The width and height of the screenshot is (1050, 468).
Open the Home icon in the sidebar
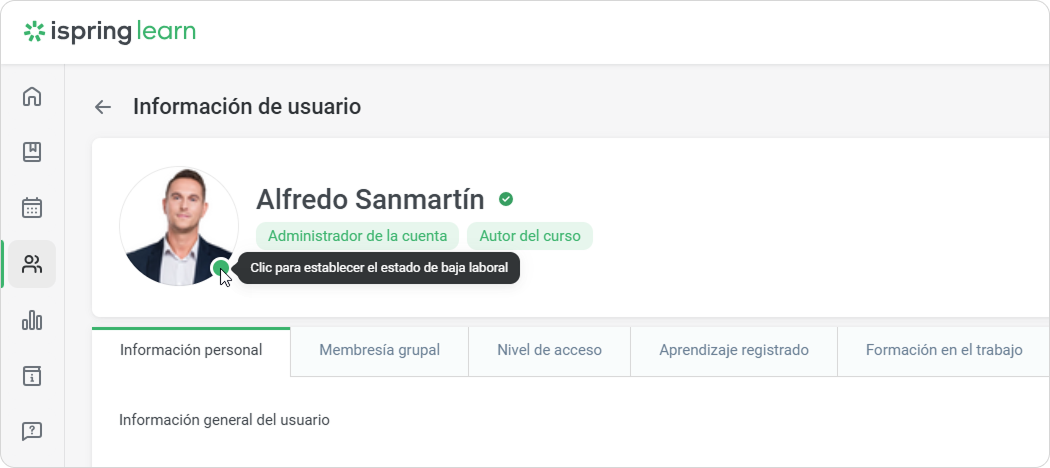[32, 96]
